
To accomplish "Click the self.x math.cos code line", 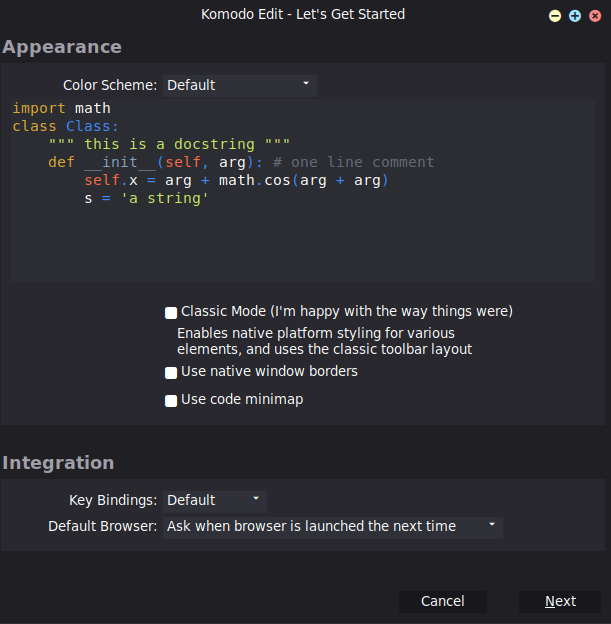I will coord(236,180).
